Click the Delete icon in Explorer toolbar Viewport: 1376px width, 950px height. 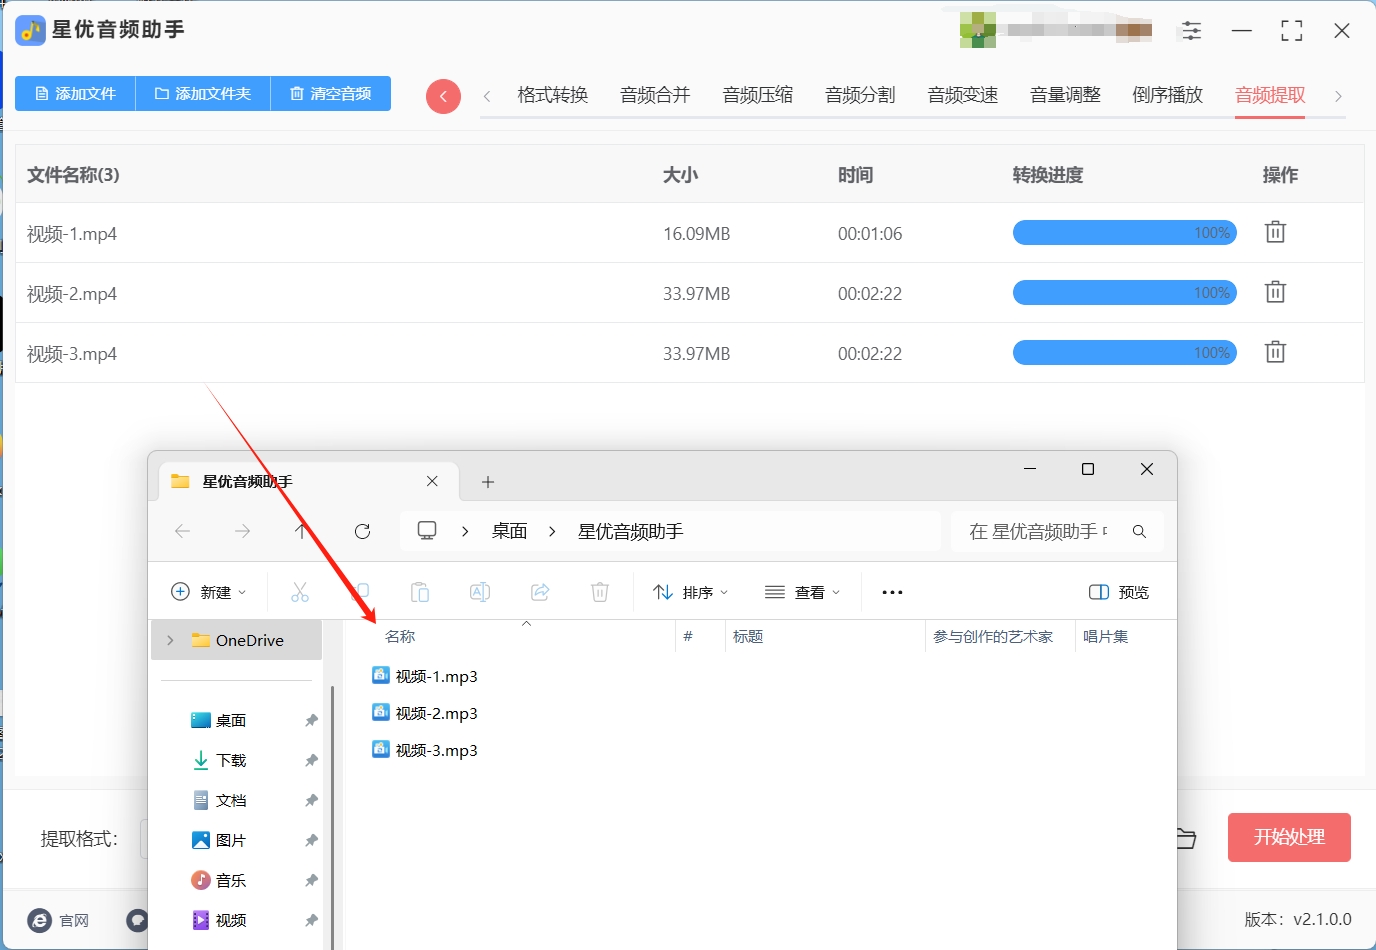(600, 592)
